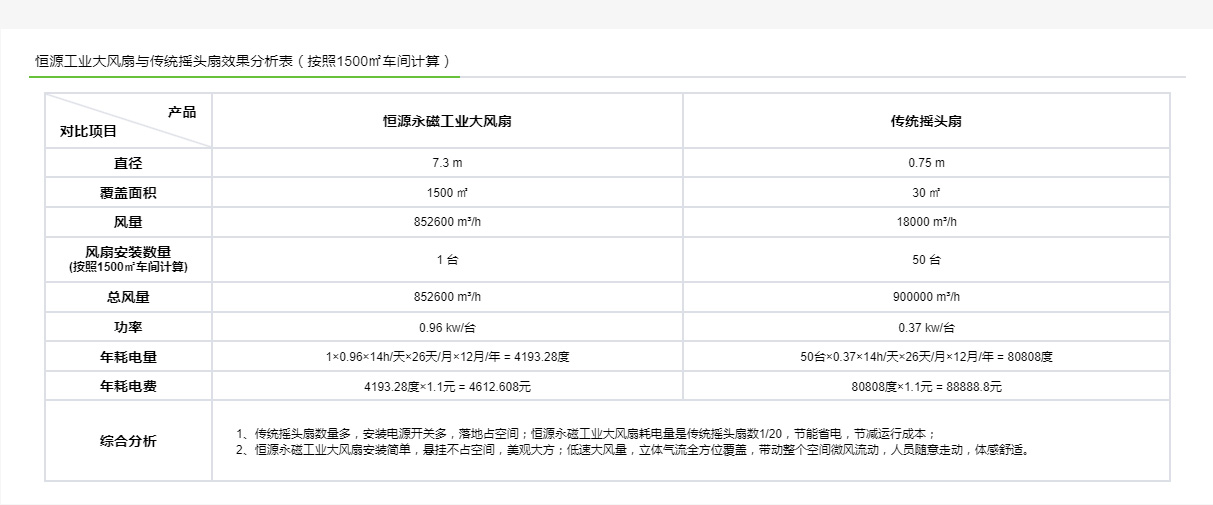Select the 风扇安装数量 row label
This screenshot has width=1213, height=505.
pos(128,259)
